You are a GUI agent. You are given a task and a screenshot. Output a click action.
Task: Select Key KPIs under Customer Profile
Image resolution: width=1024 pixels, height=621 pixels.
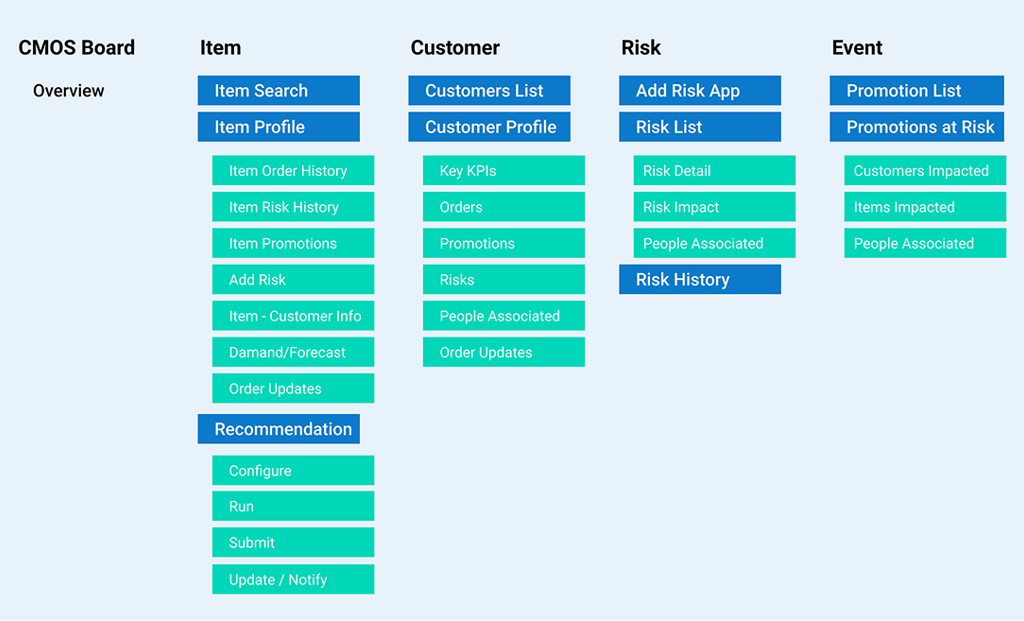pyautogui.click(x=503, y=171)
